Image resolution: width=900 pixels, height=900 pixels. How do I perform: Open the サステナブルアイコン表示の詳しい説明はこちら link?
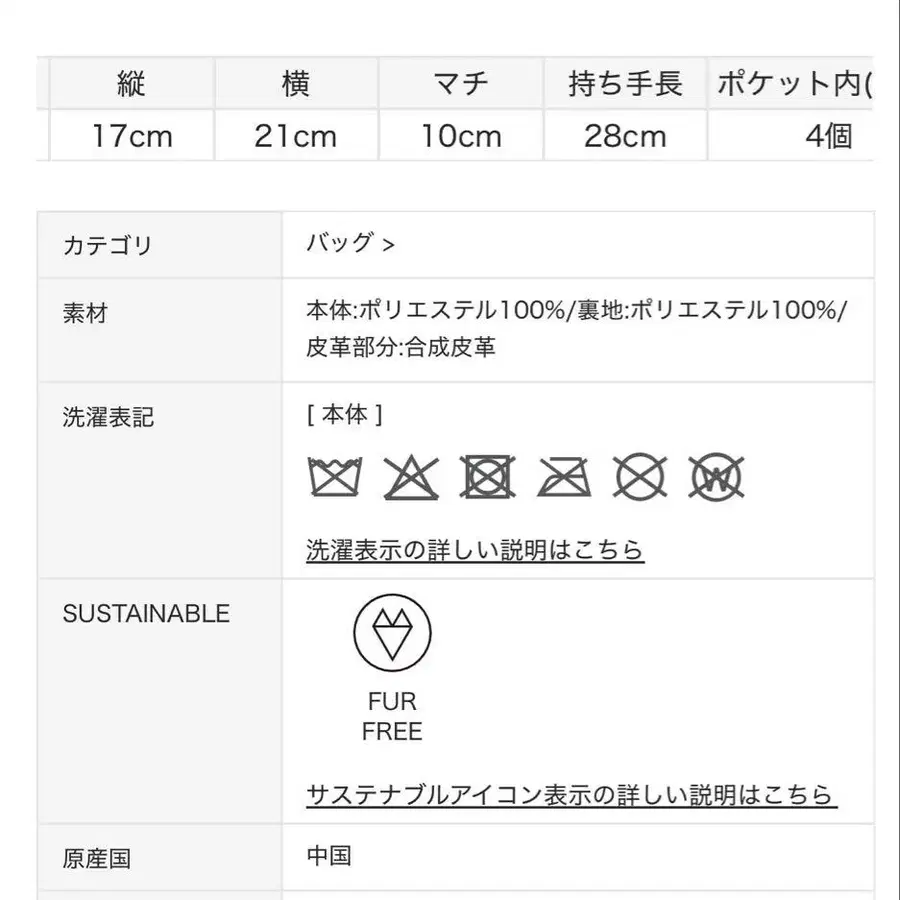click(571, 795)
